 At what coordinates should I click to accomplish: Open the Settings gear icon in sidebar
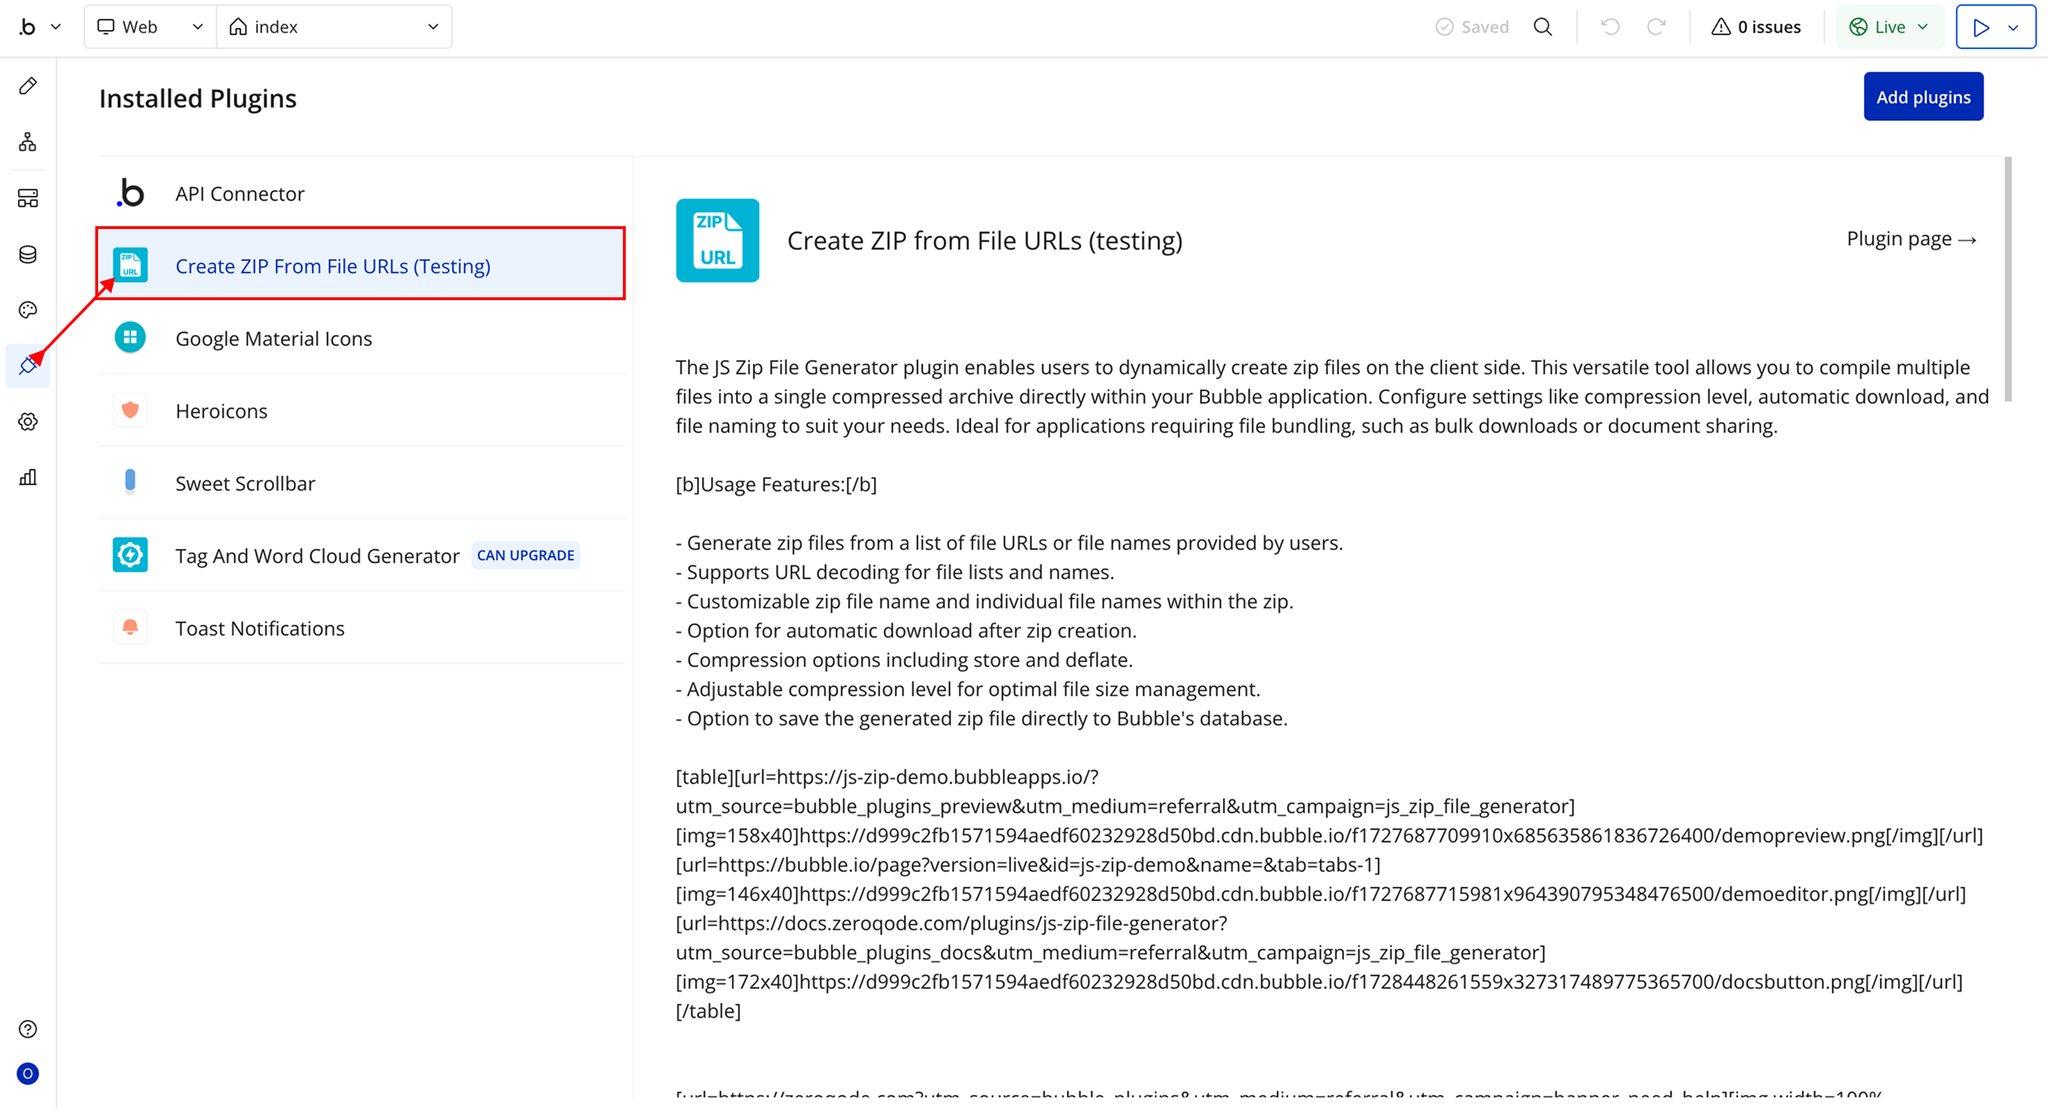click(x=28, y=422)
